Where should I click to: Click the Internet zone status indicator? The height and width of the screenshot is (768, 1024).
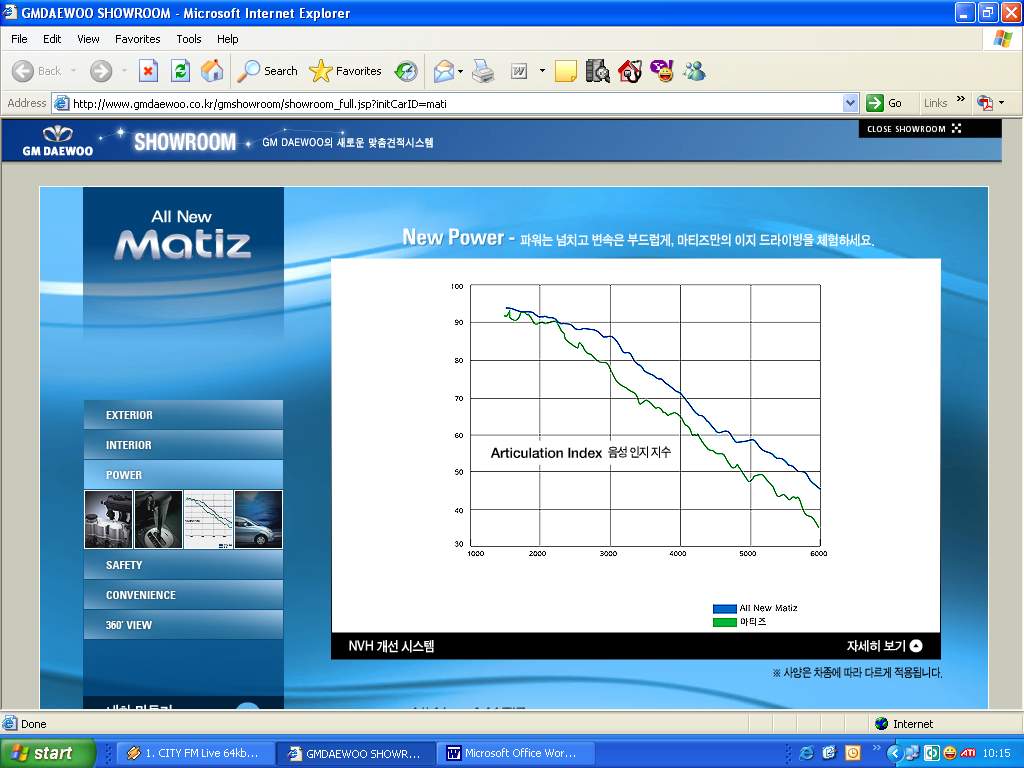905,724
